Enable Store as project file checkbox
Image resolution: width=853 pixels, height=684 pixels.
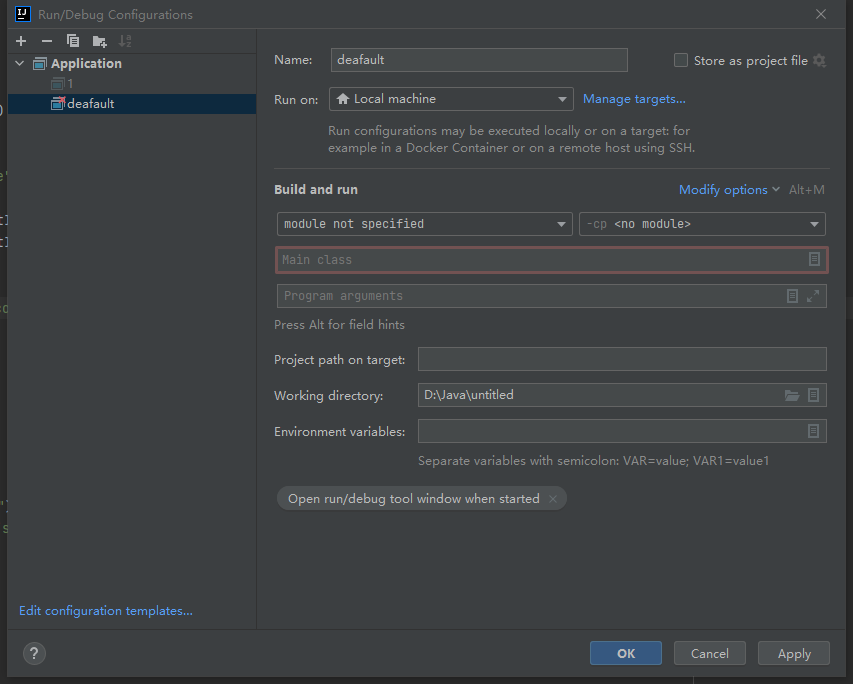pyautogui.click(x=681, y=61)
